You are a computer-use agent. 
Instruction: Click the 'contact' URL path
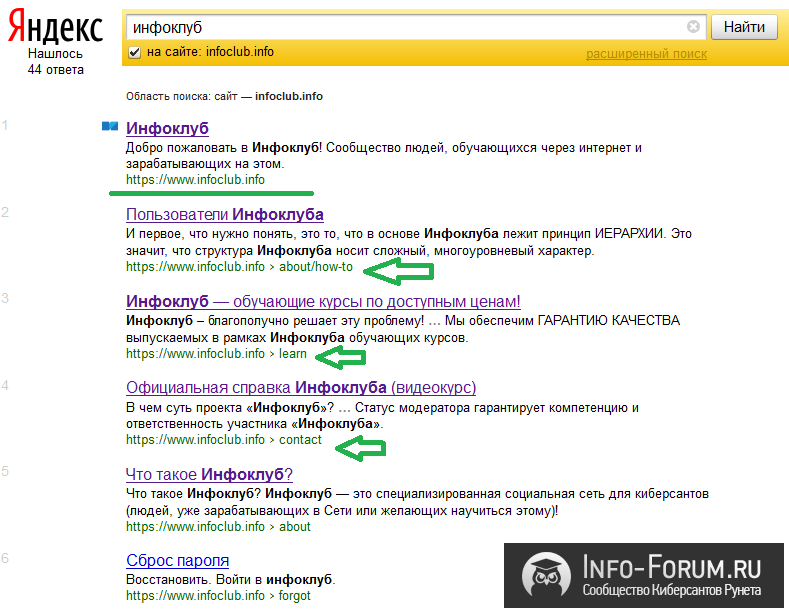point(300,440)
